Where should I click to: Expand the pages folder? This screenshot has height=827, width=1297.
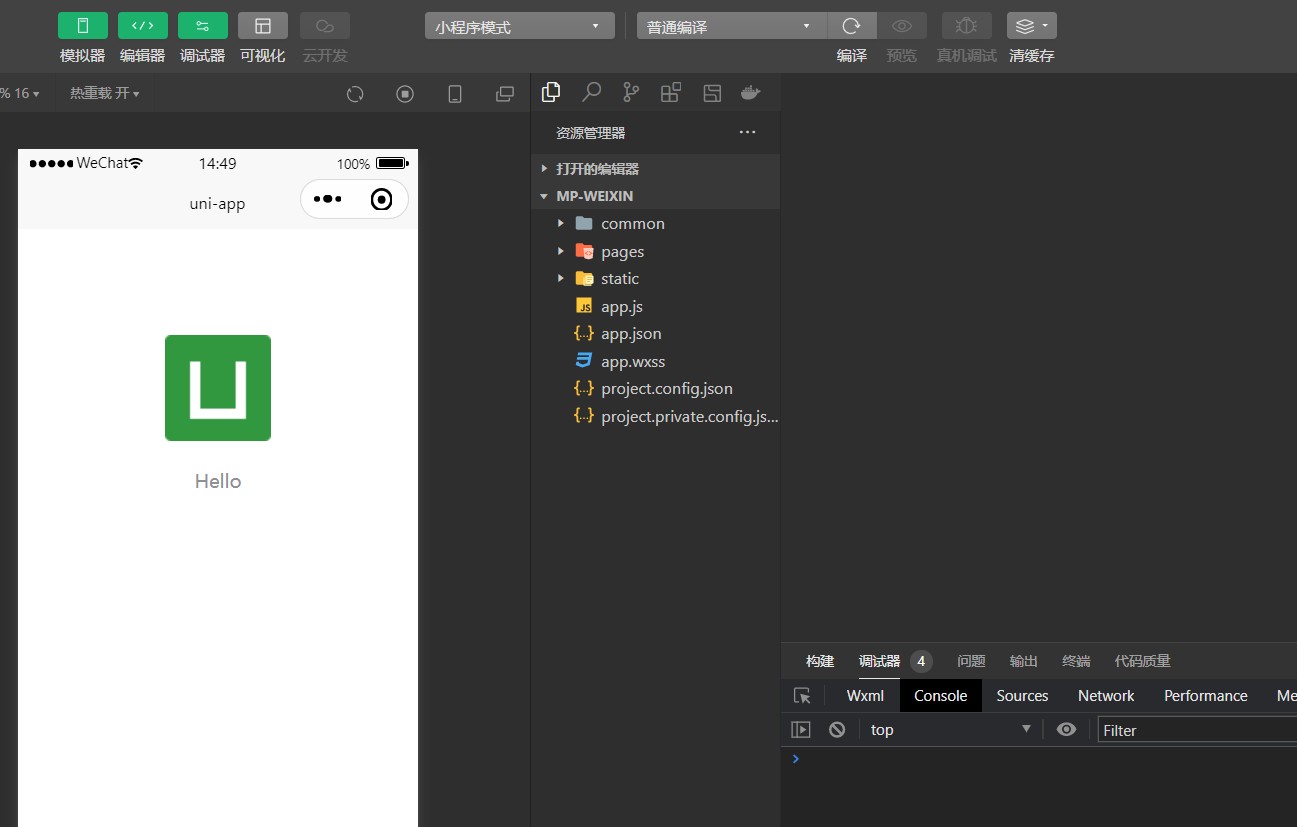(622, 252)
